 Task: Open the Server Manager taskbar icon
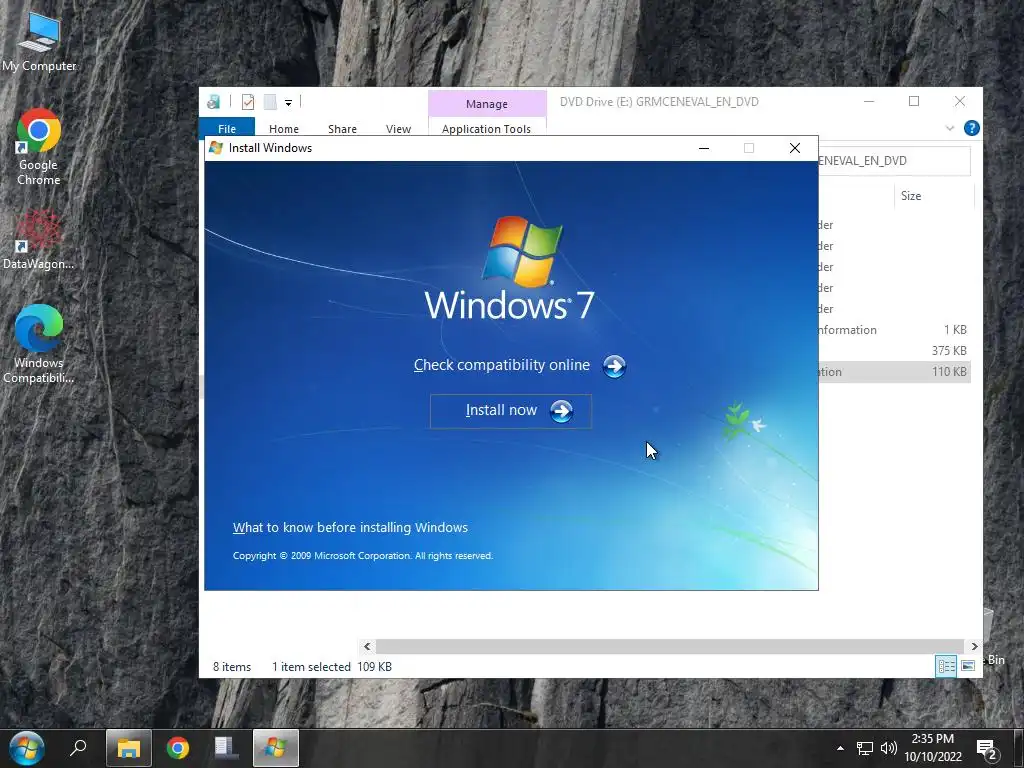coord(226,748)
